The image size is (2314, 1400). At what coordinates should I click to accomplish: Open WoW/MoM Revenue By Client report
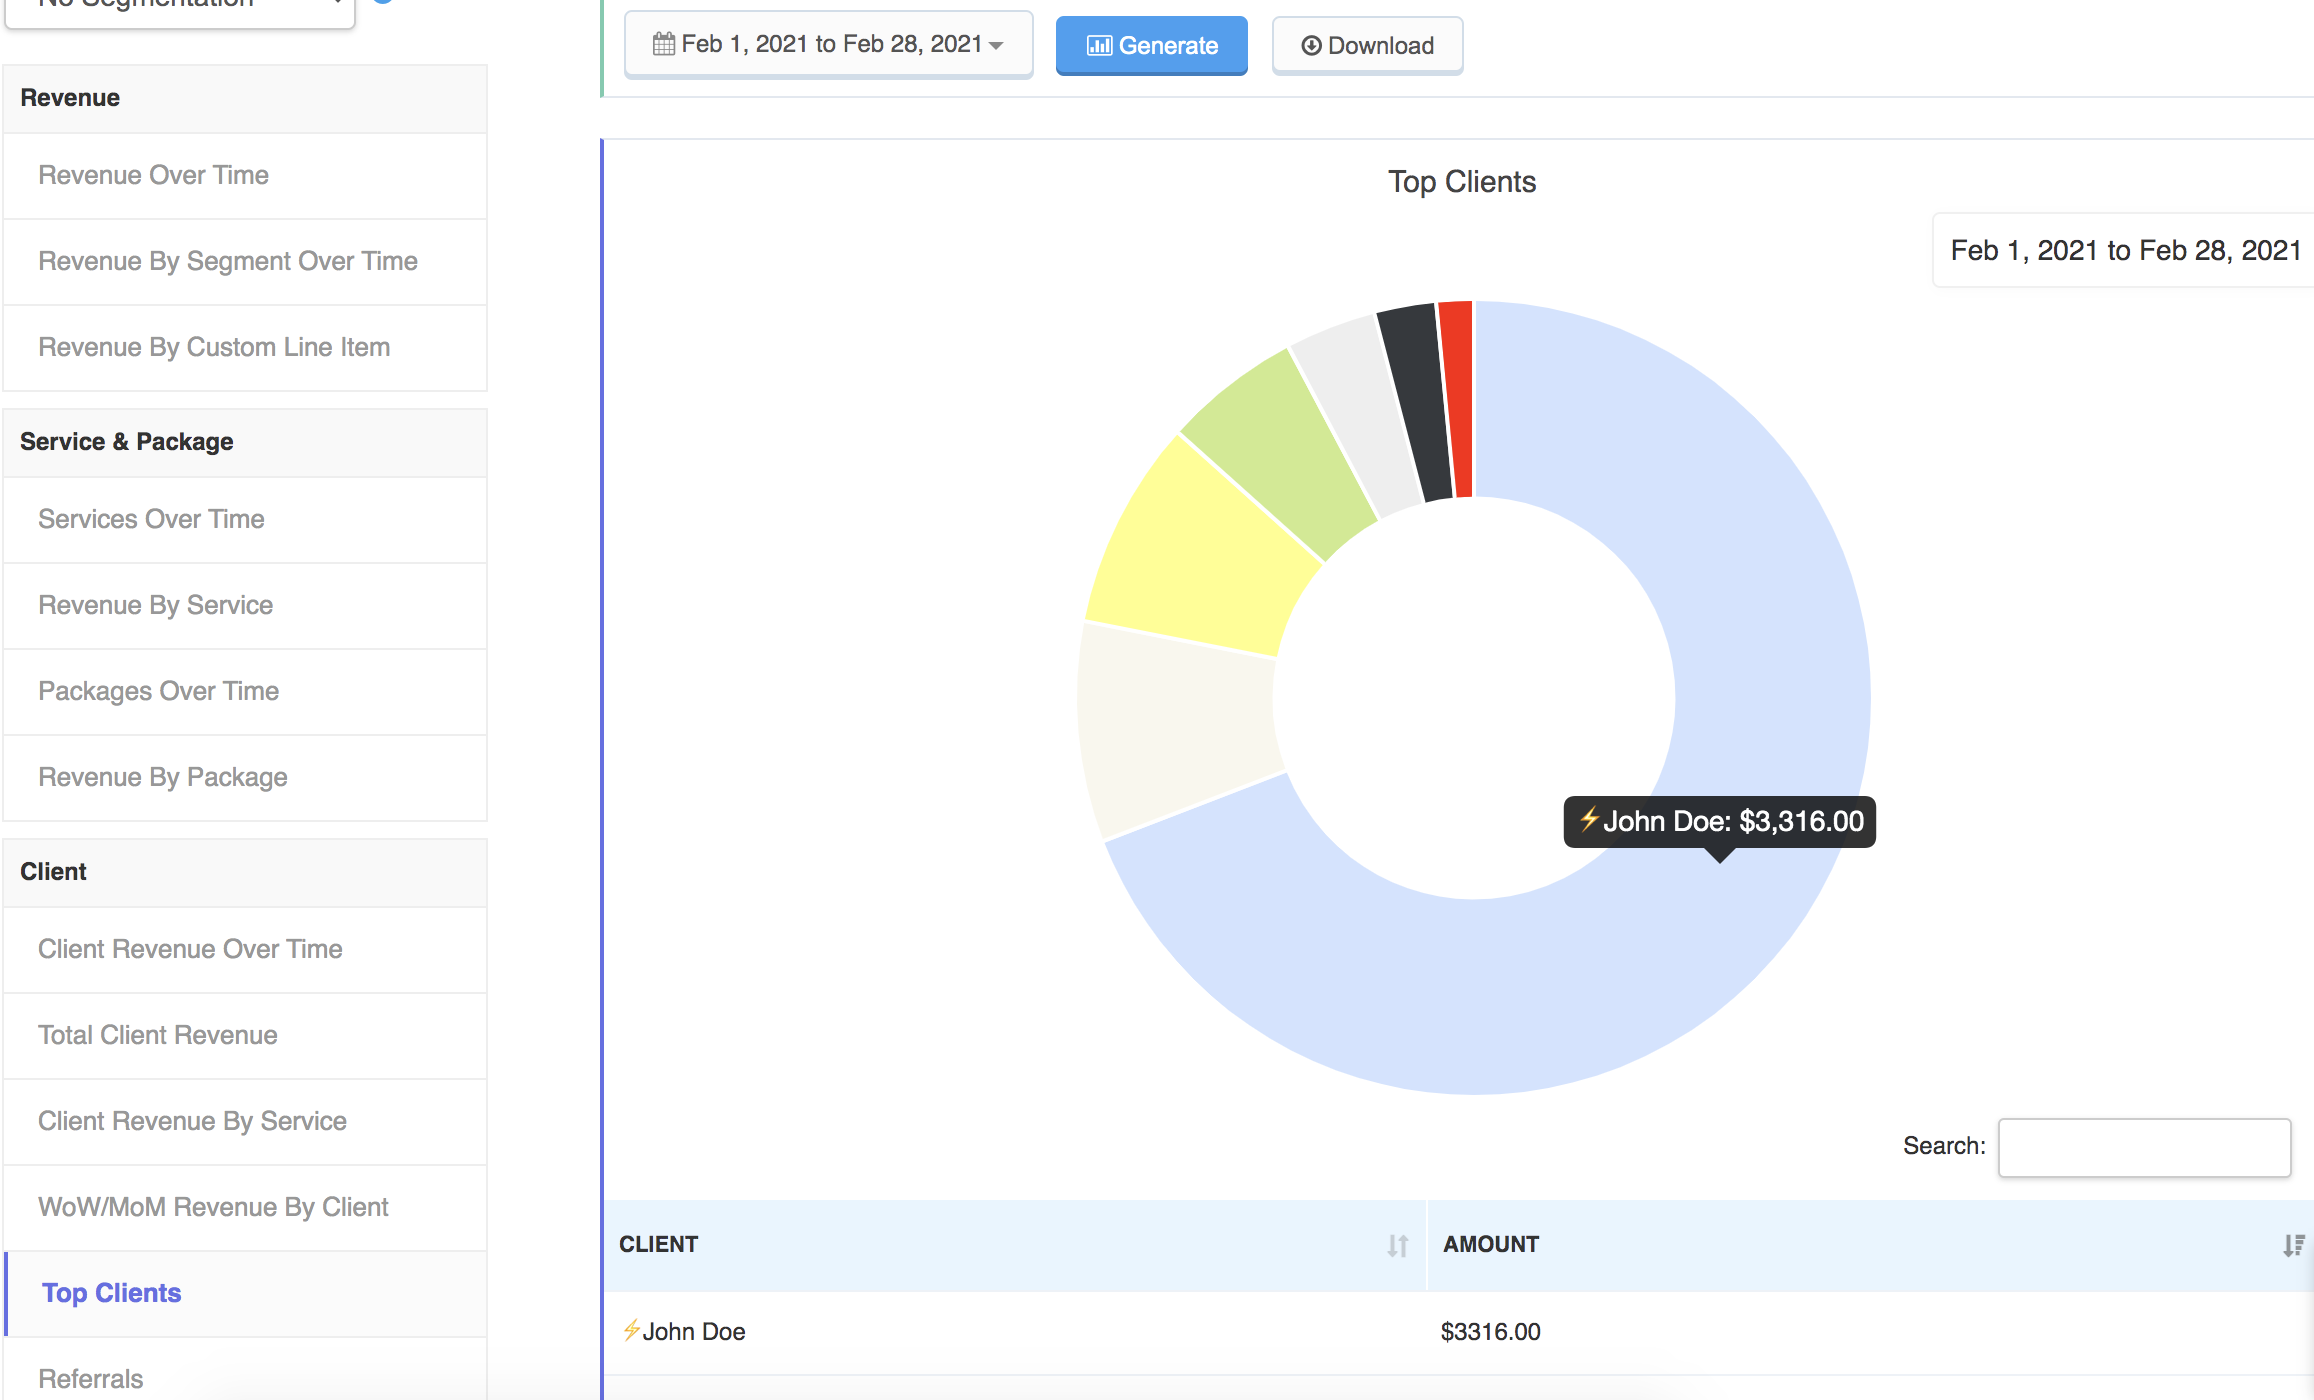[213, 1207]
